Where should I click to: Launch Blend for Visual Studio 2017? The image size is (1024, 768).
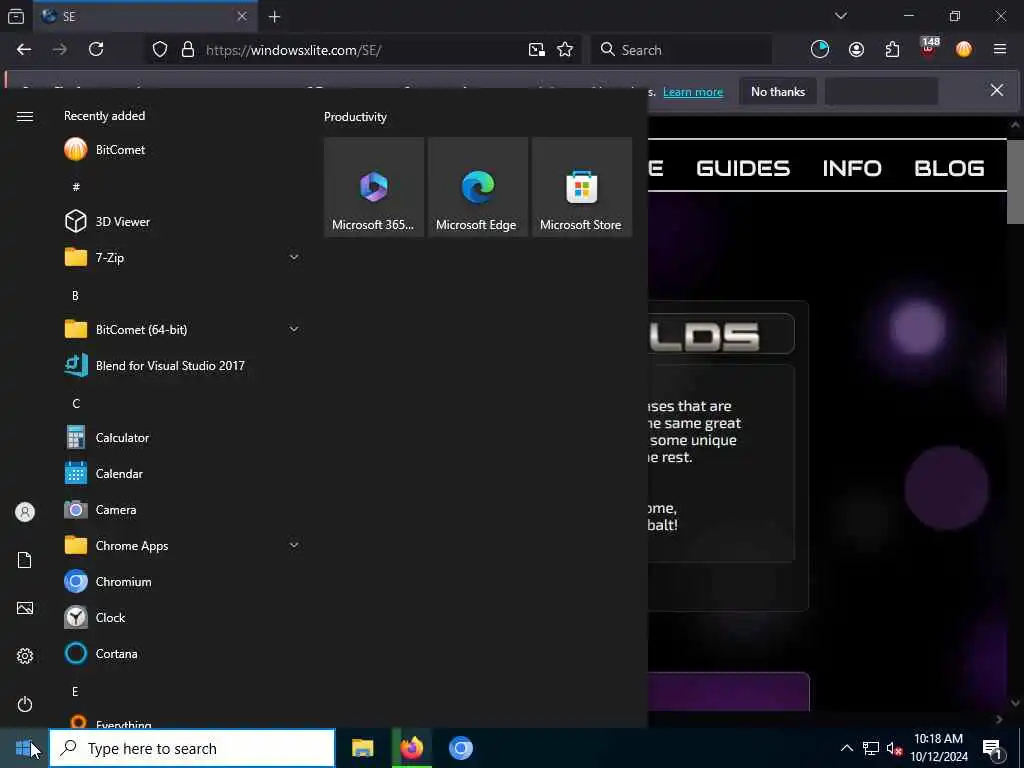click(x=182, y=366)
